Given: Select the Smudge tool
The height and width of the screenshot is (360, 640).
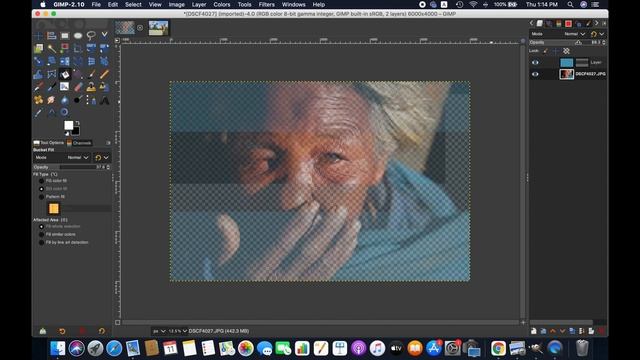Looking at the screenshot, I should point(52,100).
